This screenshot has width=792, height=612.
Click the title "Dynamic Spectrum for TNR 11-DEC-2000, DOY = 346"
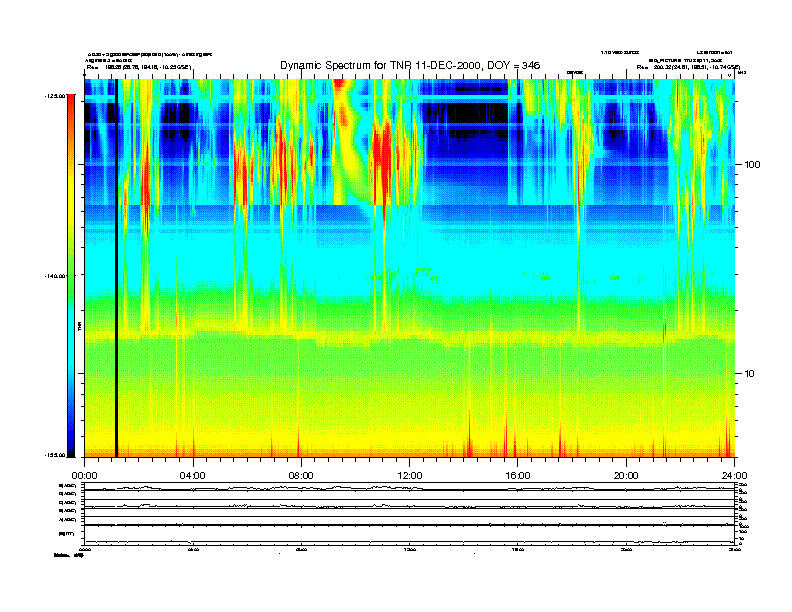tap(410, 65)
